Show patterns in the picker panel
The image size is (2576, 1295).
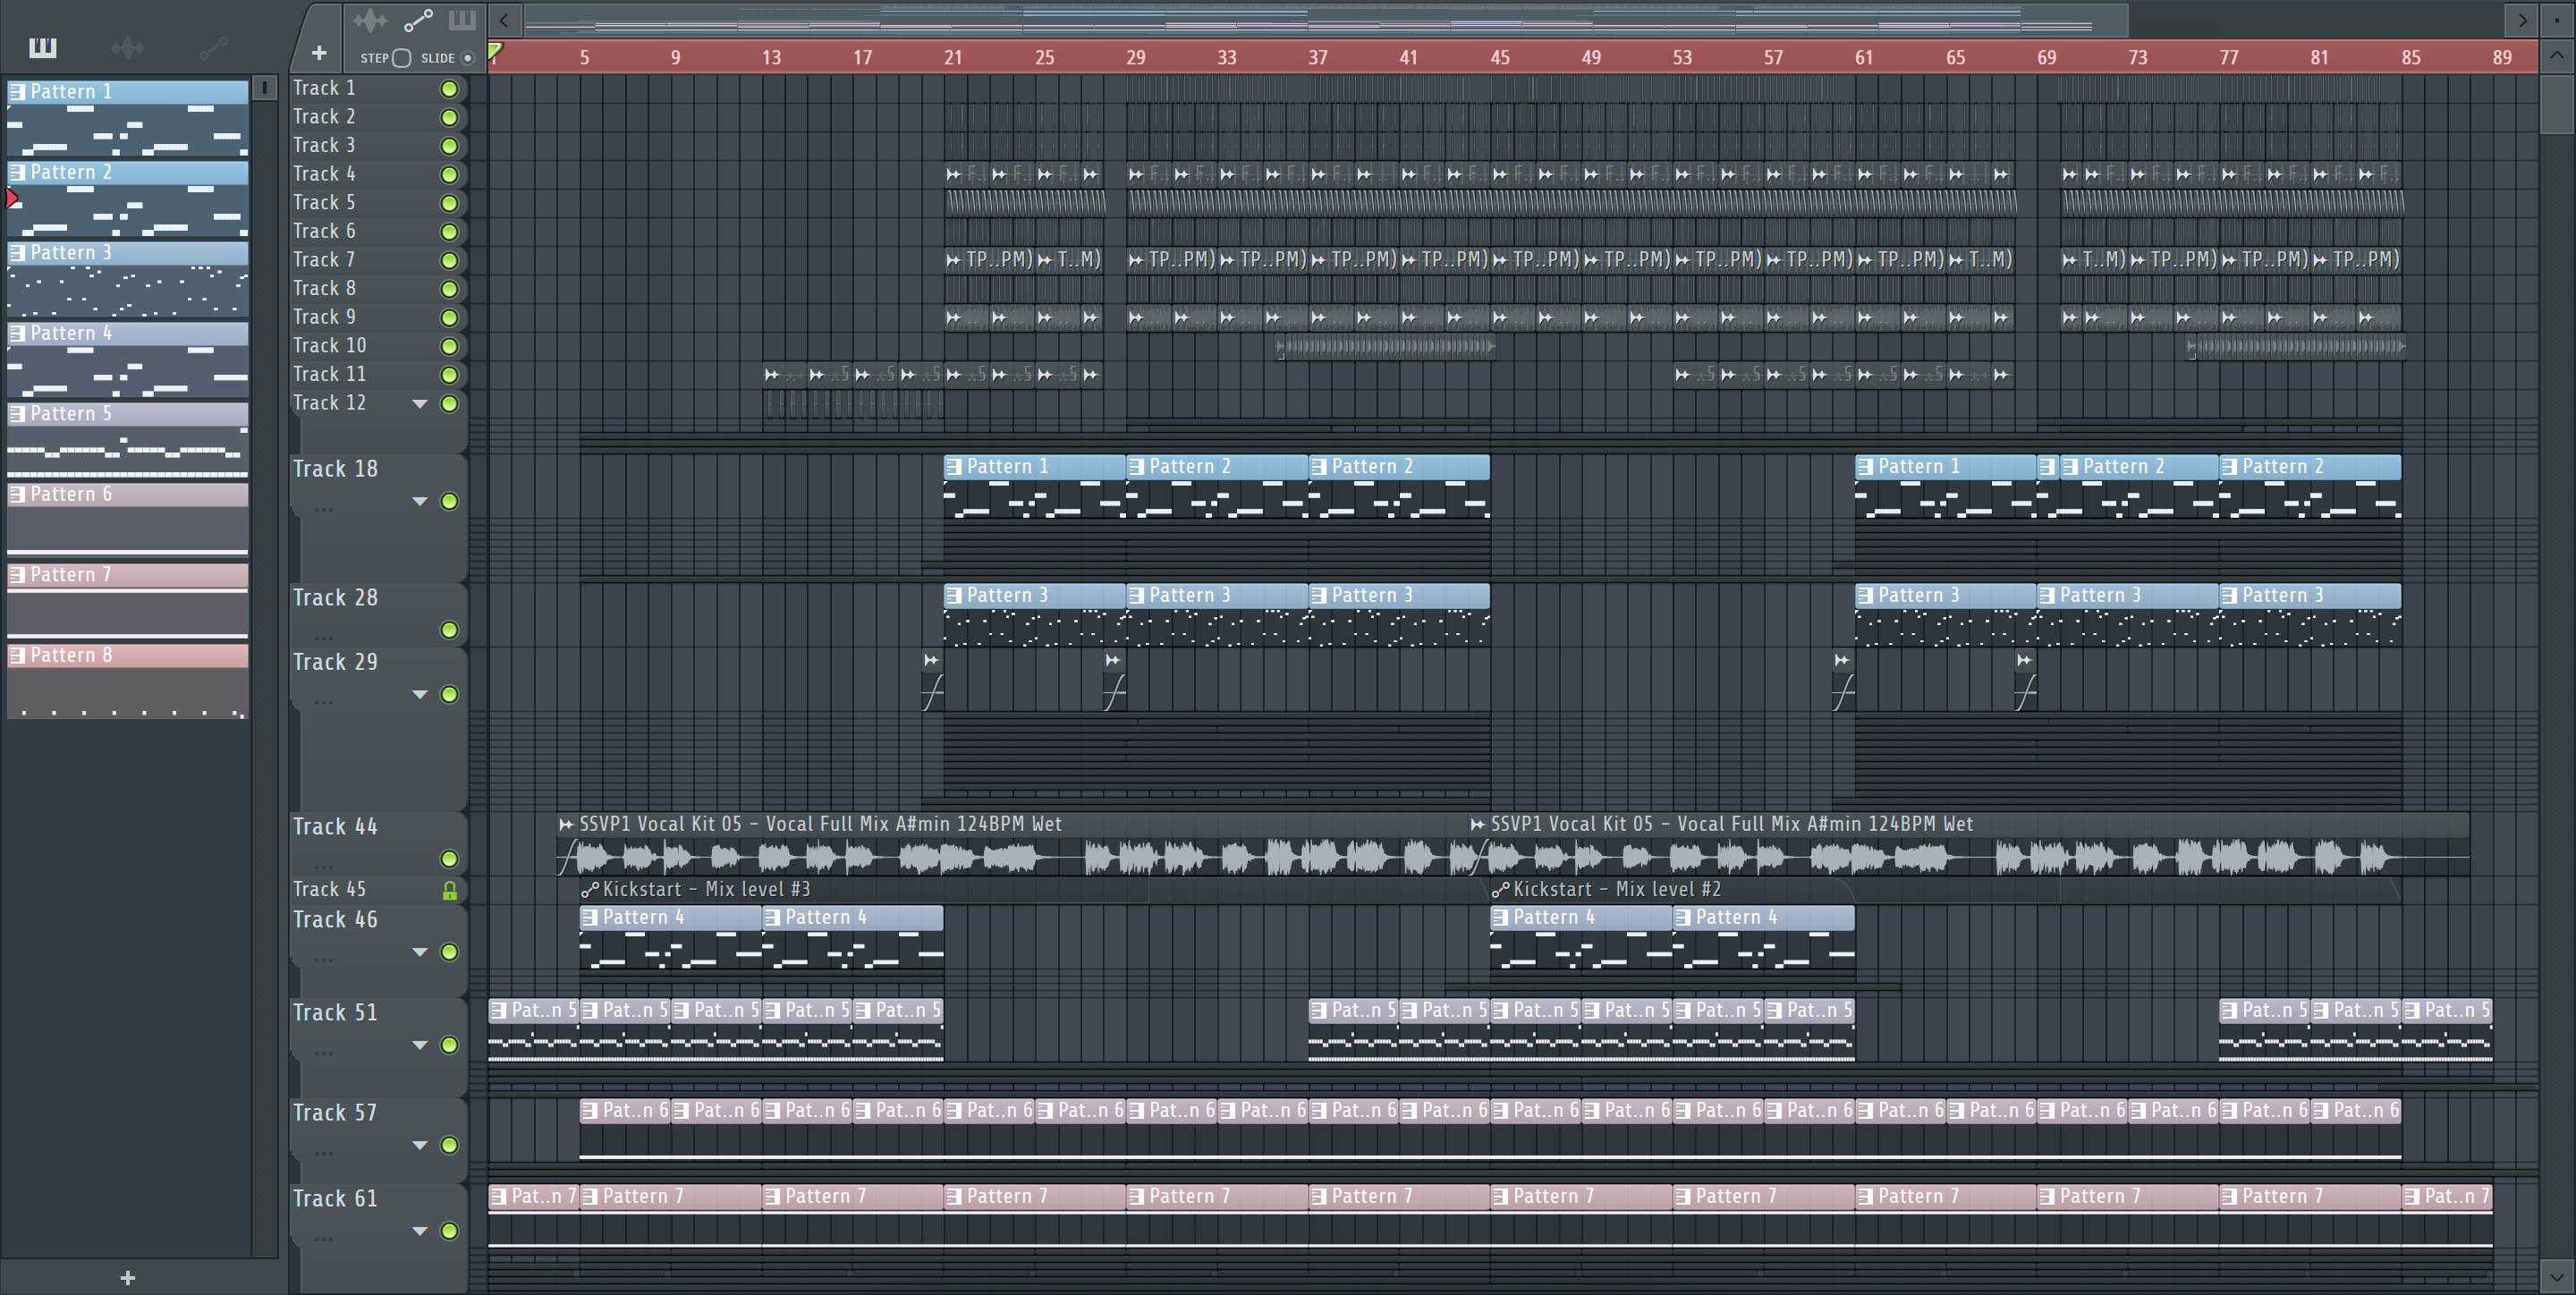(x=43, y=47)
